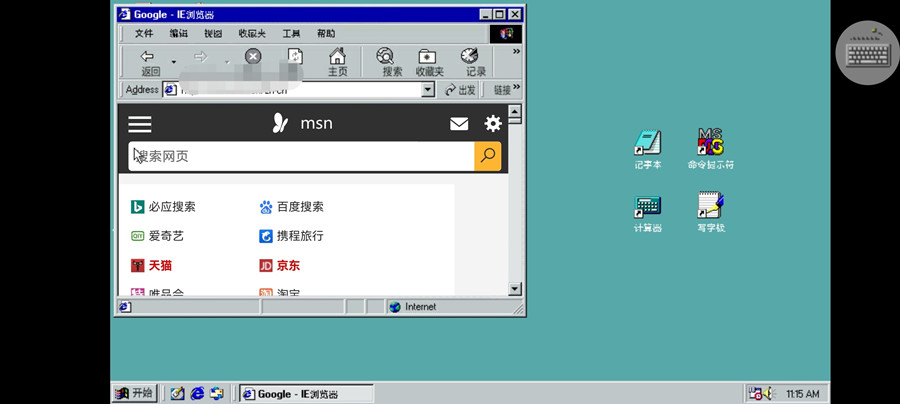Open the msn mail envelope icon
Image resolution: width=900 pixels, height=404 pixels.
[x=459, y=124]
